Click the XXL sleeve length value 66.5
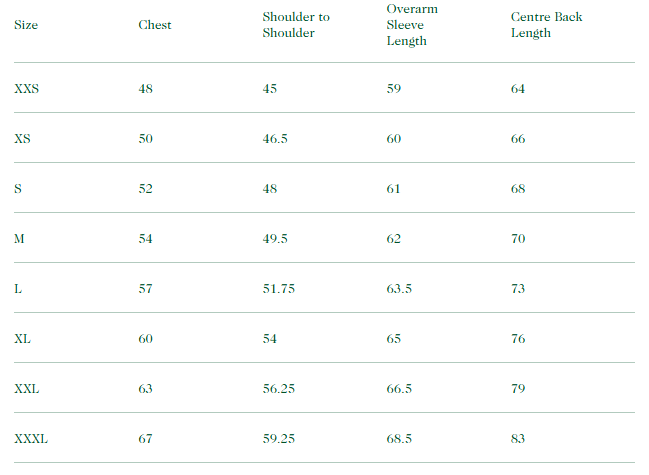The width and height of the screenshot is (649, 475). click(x=399, y=389)
